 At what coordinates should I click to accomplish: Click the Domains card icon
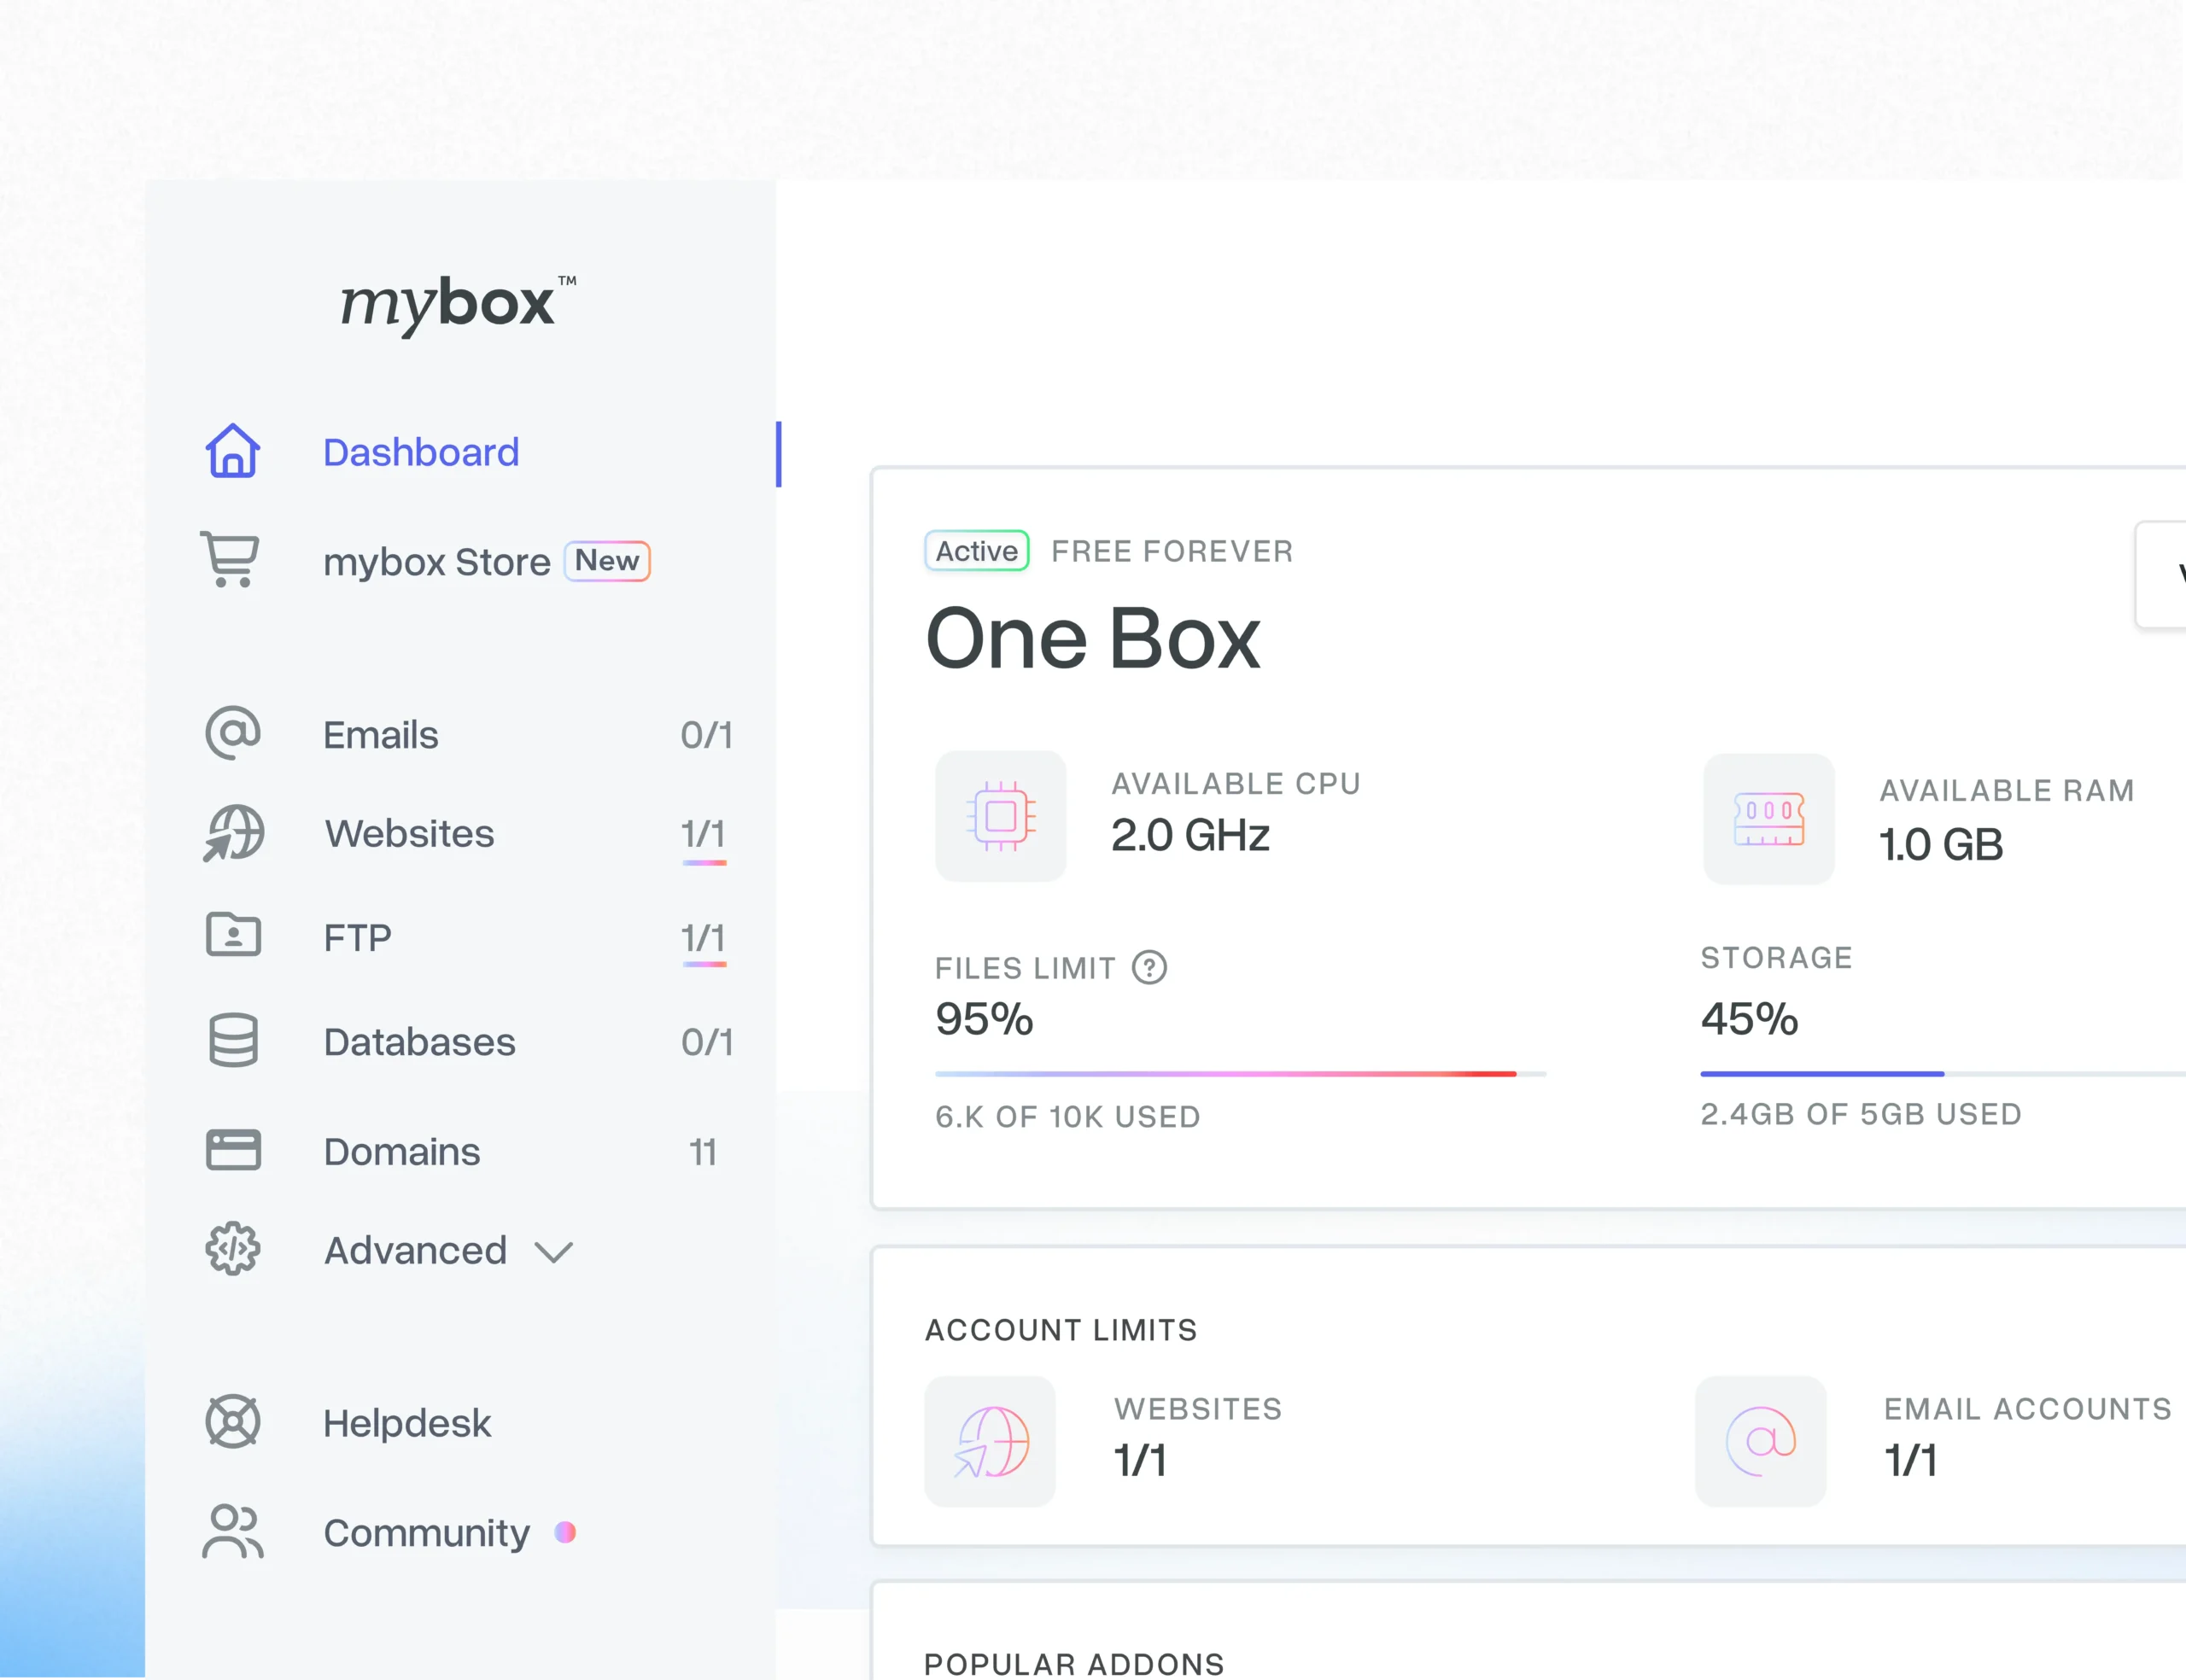pyautogui.click(x=233, y=1150)
